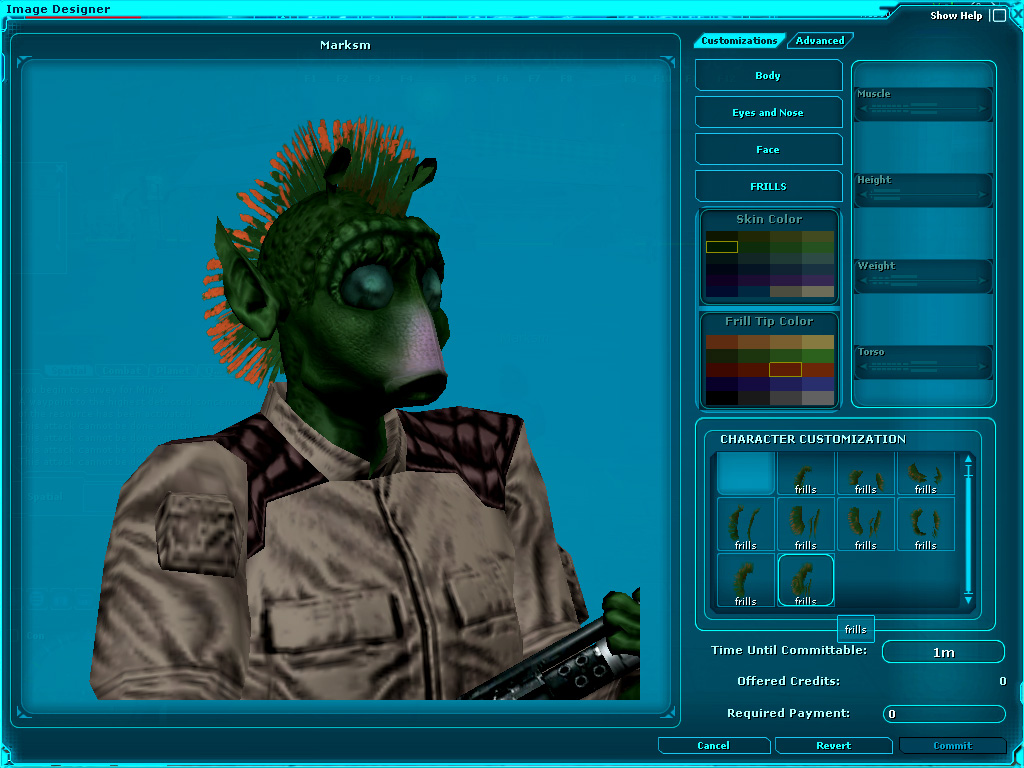Select the FRILLS customization category
The width and height of the screenshot is (1024, 768).
768,186
